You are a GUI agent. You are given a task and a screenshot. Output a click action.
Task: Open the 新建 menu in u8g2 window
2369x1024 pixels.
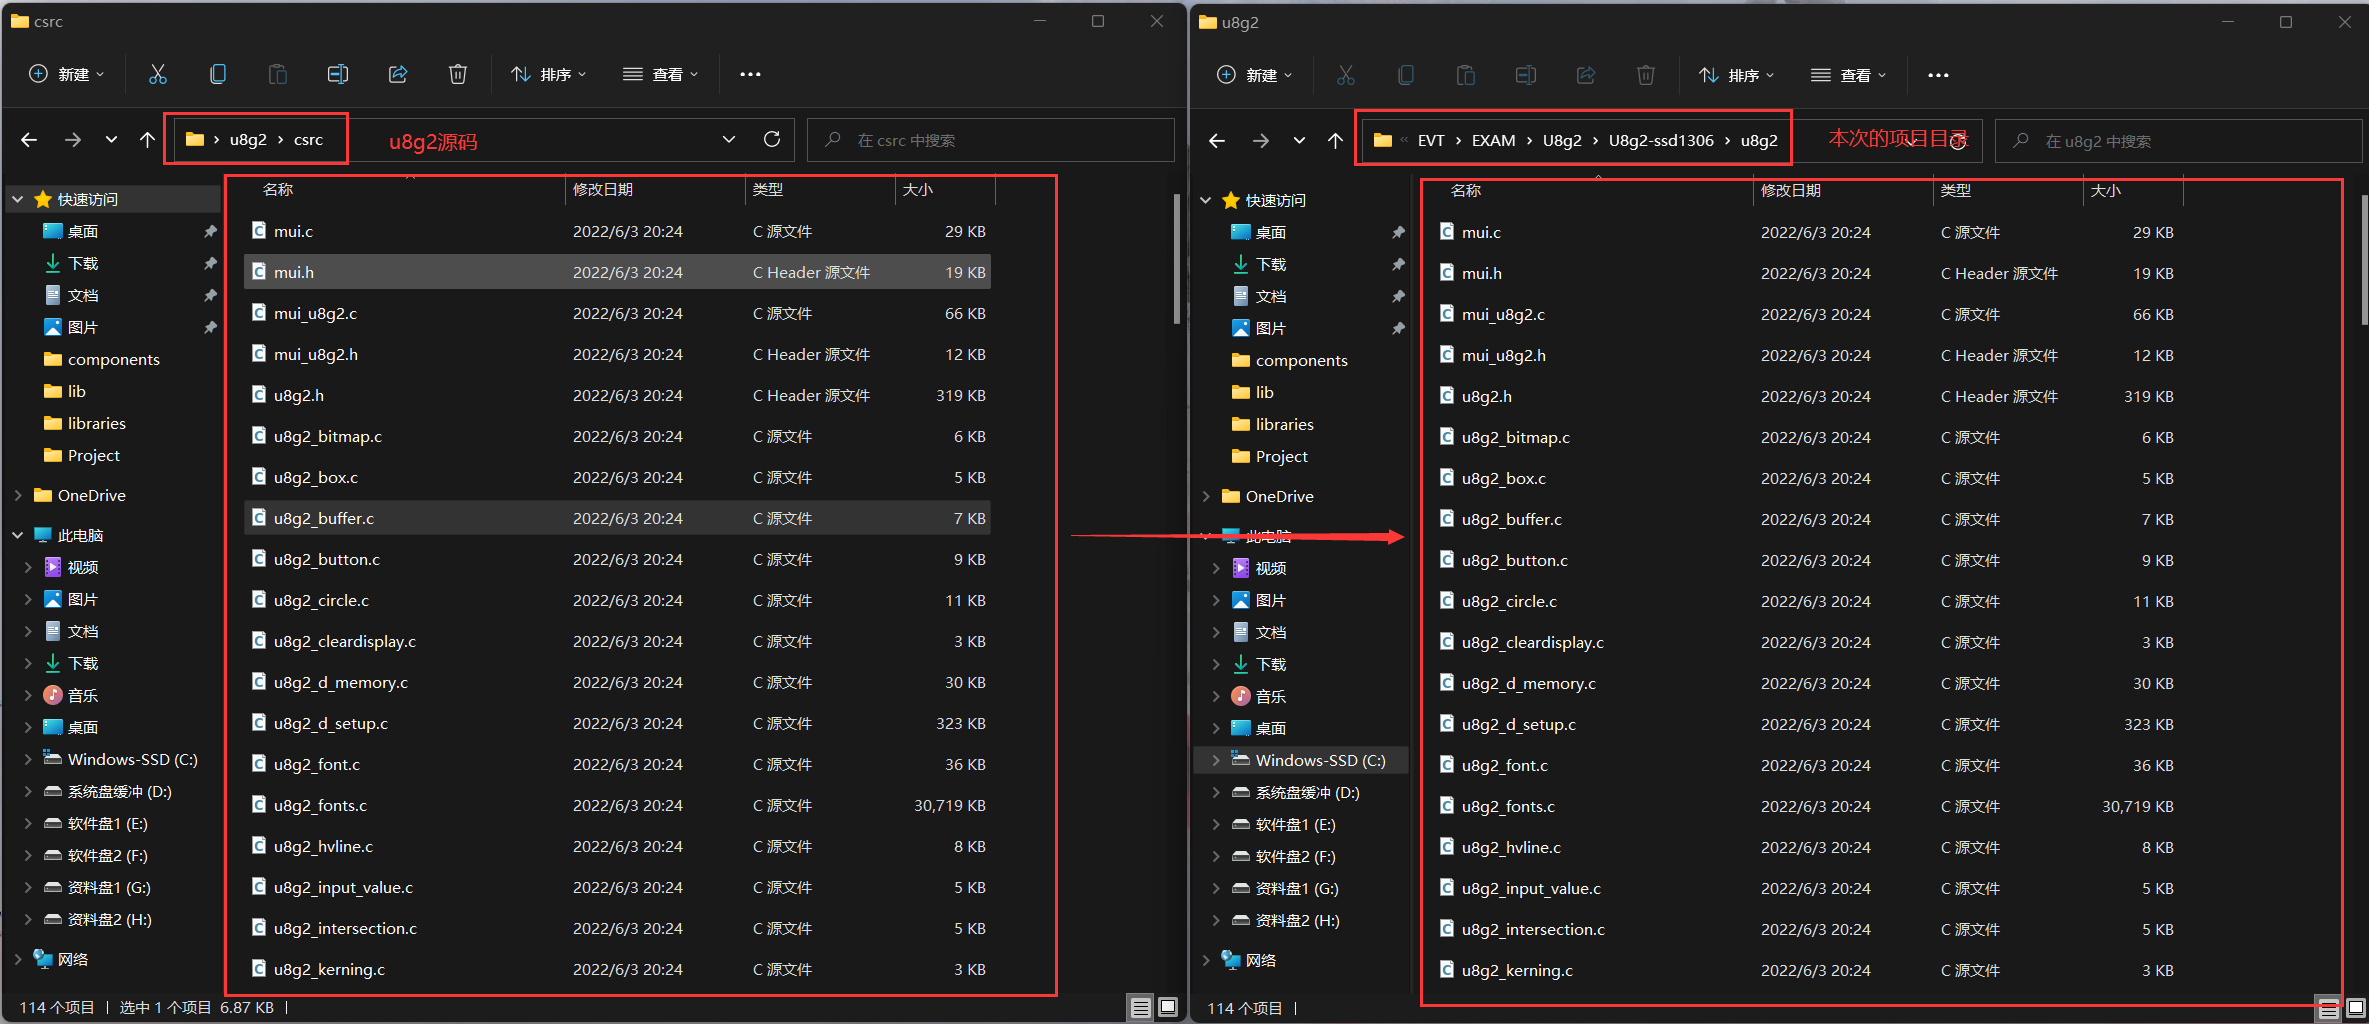tap(1254, 75)
